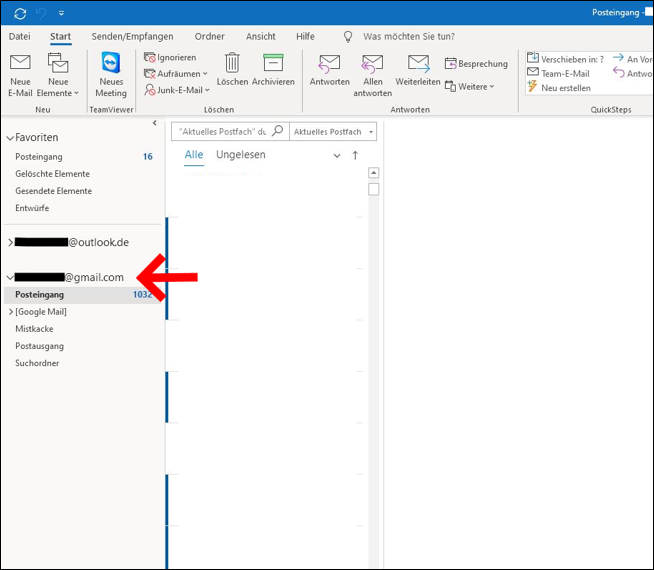Collapse the Favoriten section

click(10, 138)
